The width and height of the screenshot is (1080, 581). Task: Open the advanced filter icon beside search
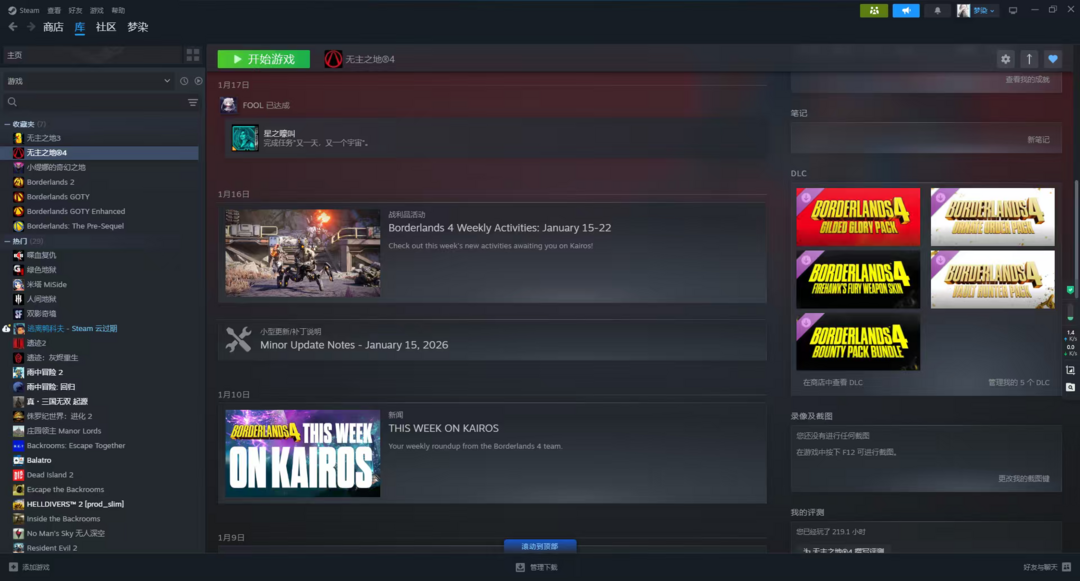click(x=193, y=102)
